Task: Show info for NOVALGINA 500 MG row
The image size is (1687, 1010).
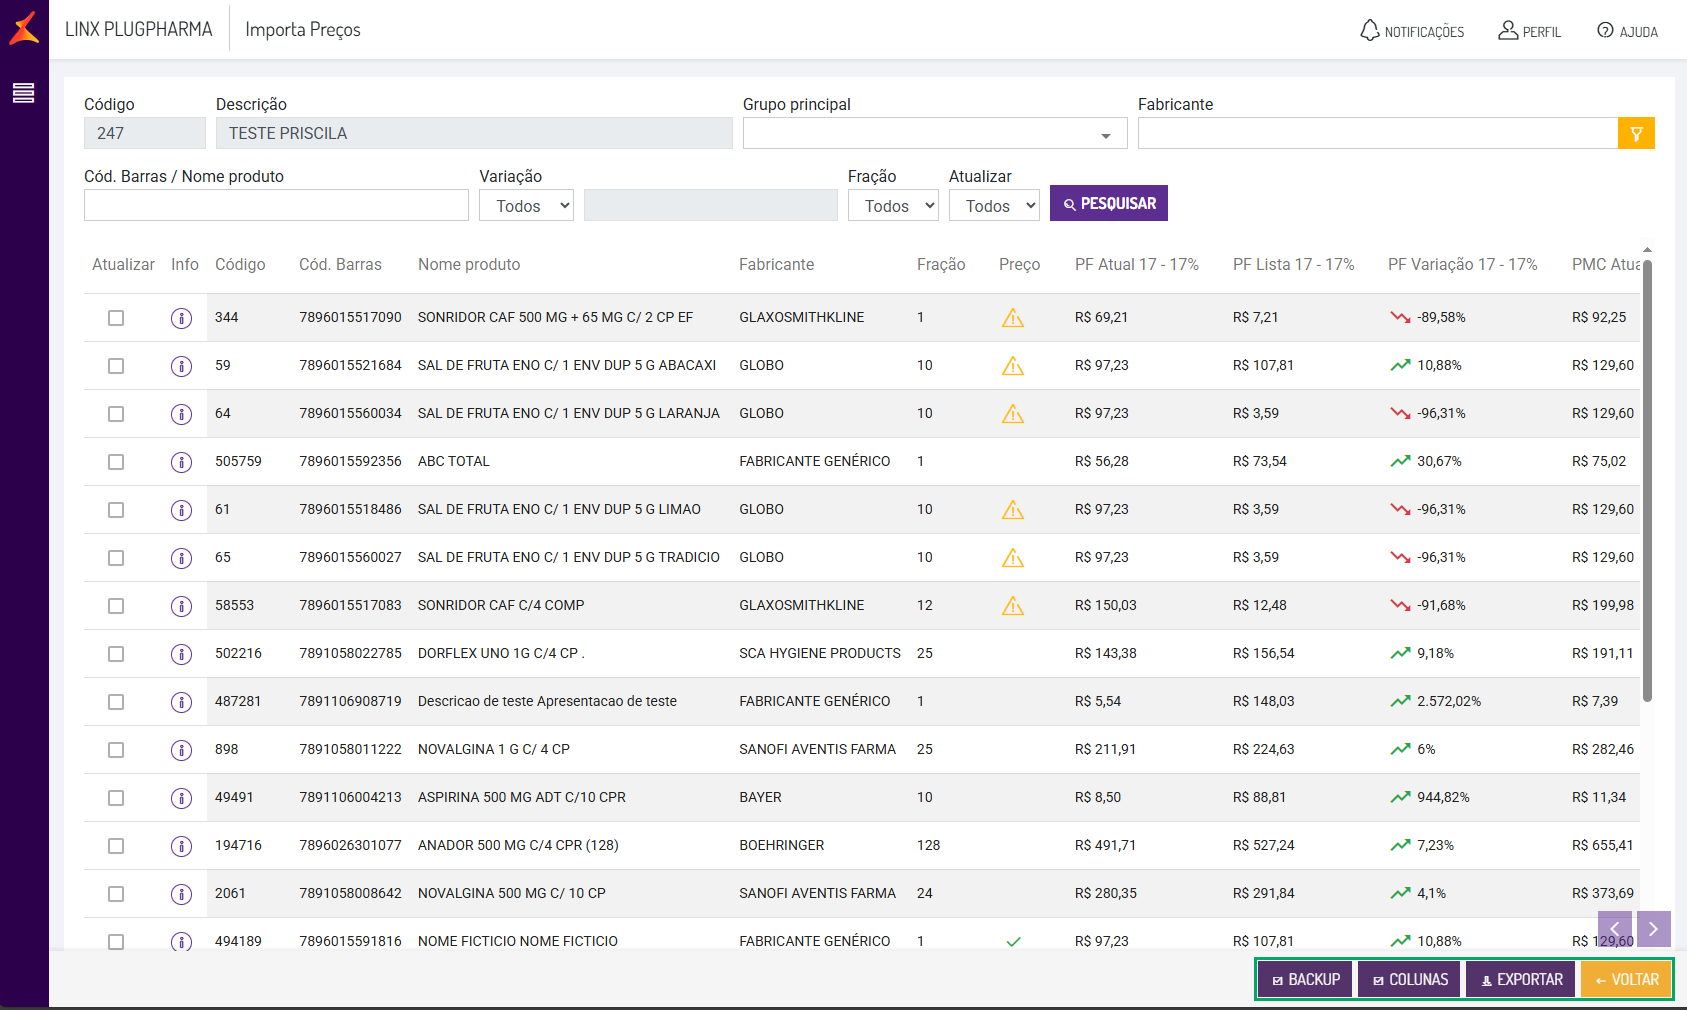Action: (181, 894)
